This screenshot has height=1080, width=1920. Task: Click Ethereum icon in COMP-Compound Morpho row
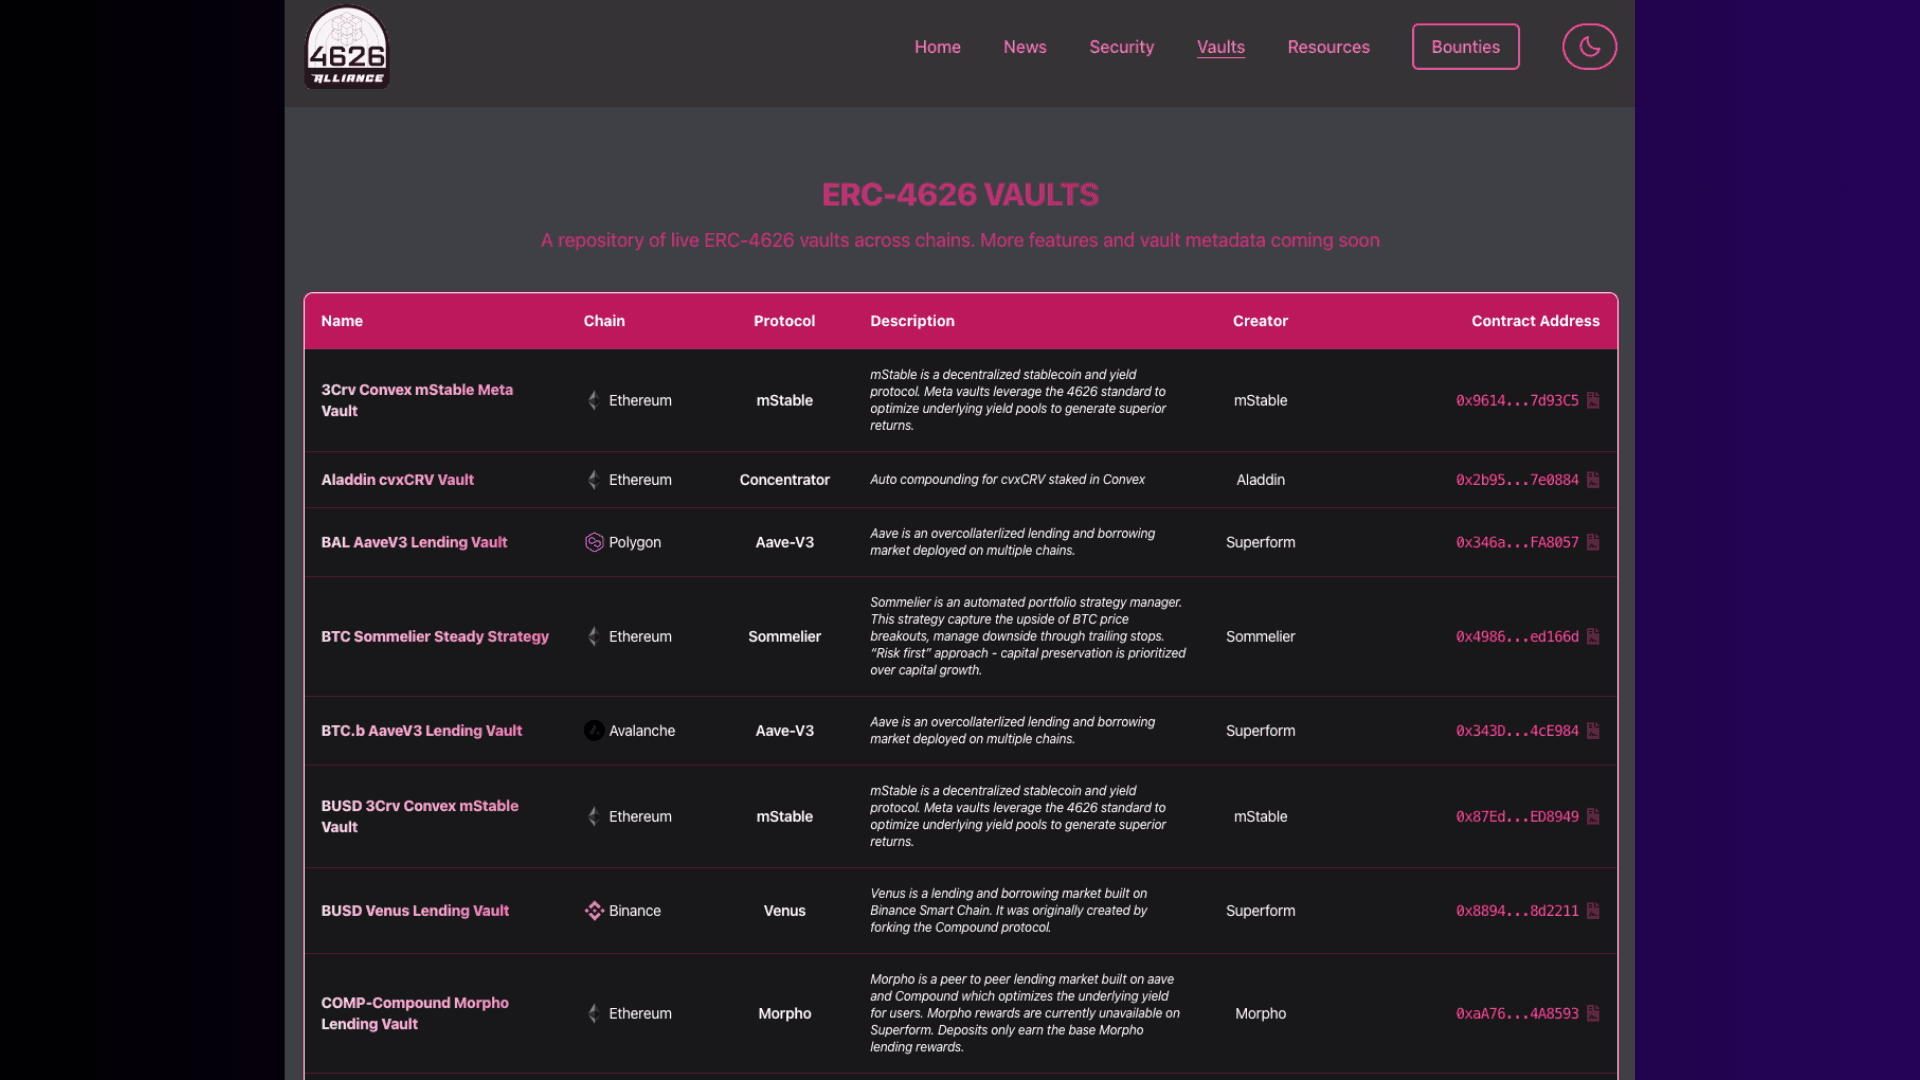click(x=594, y=1013)
